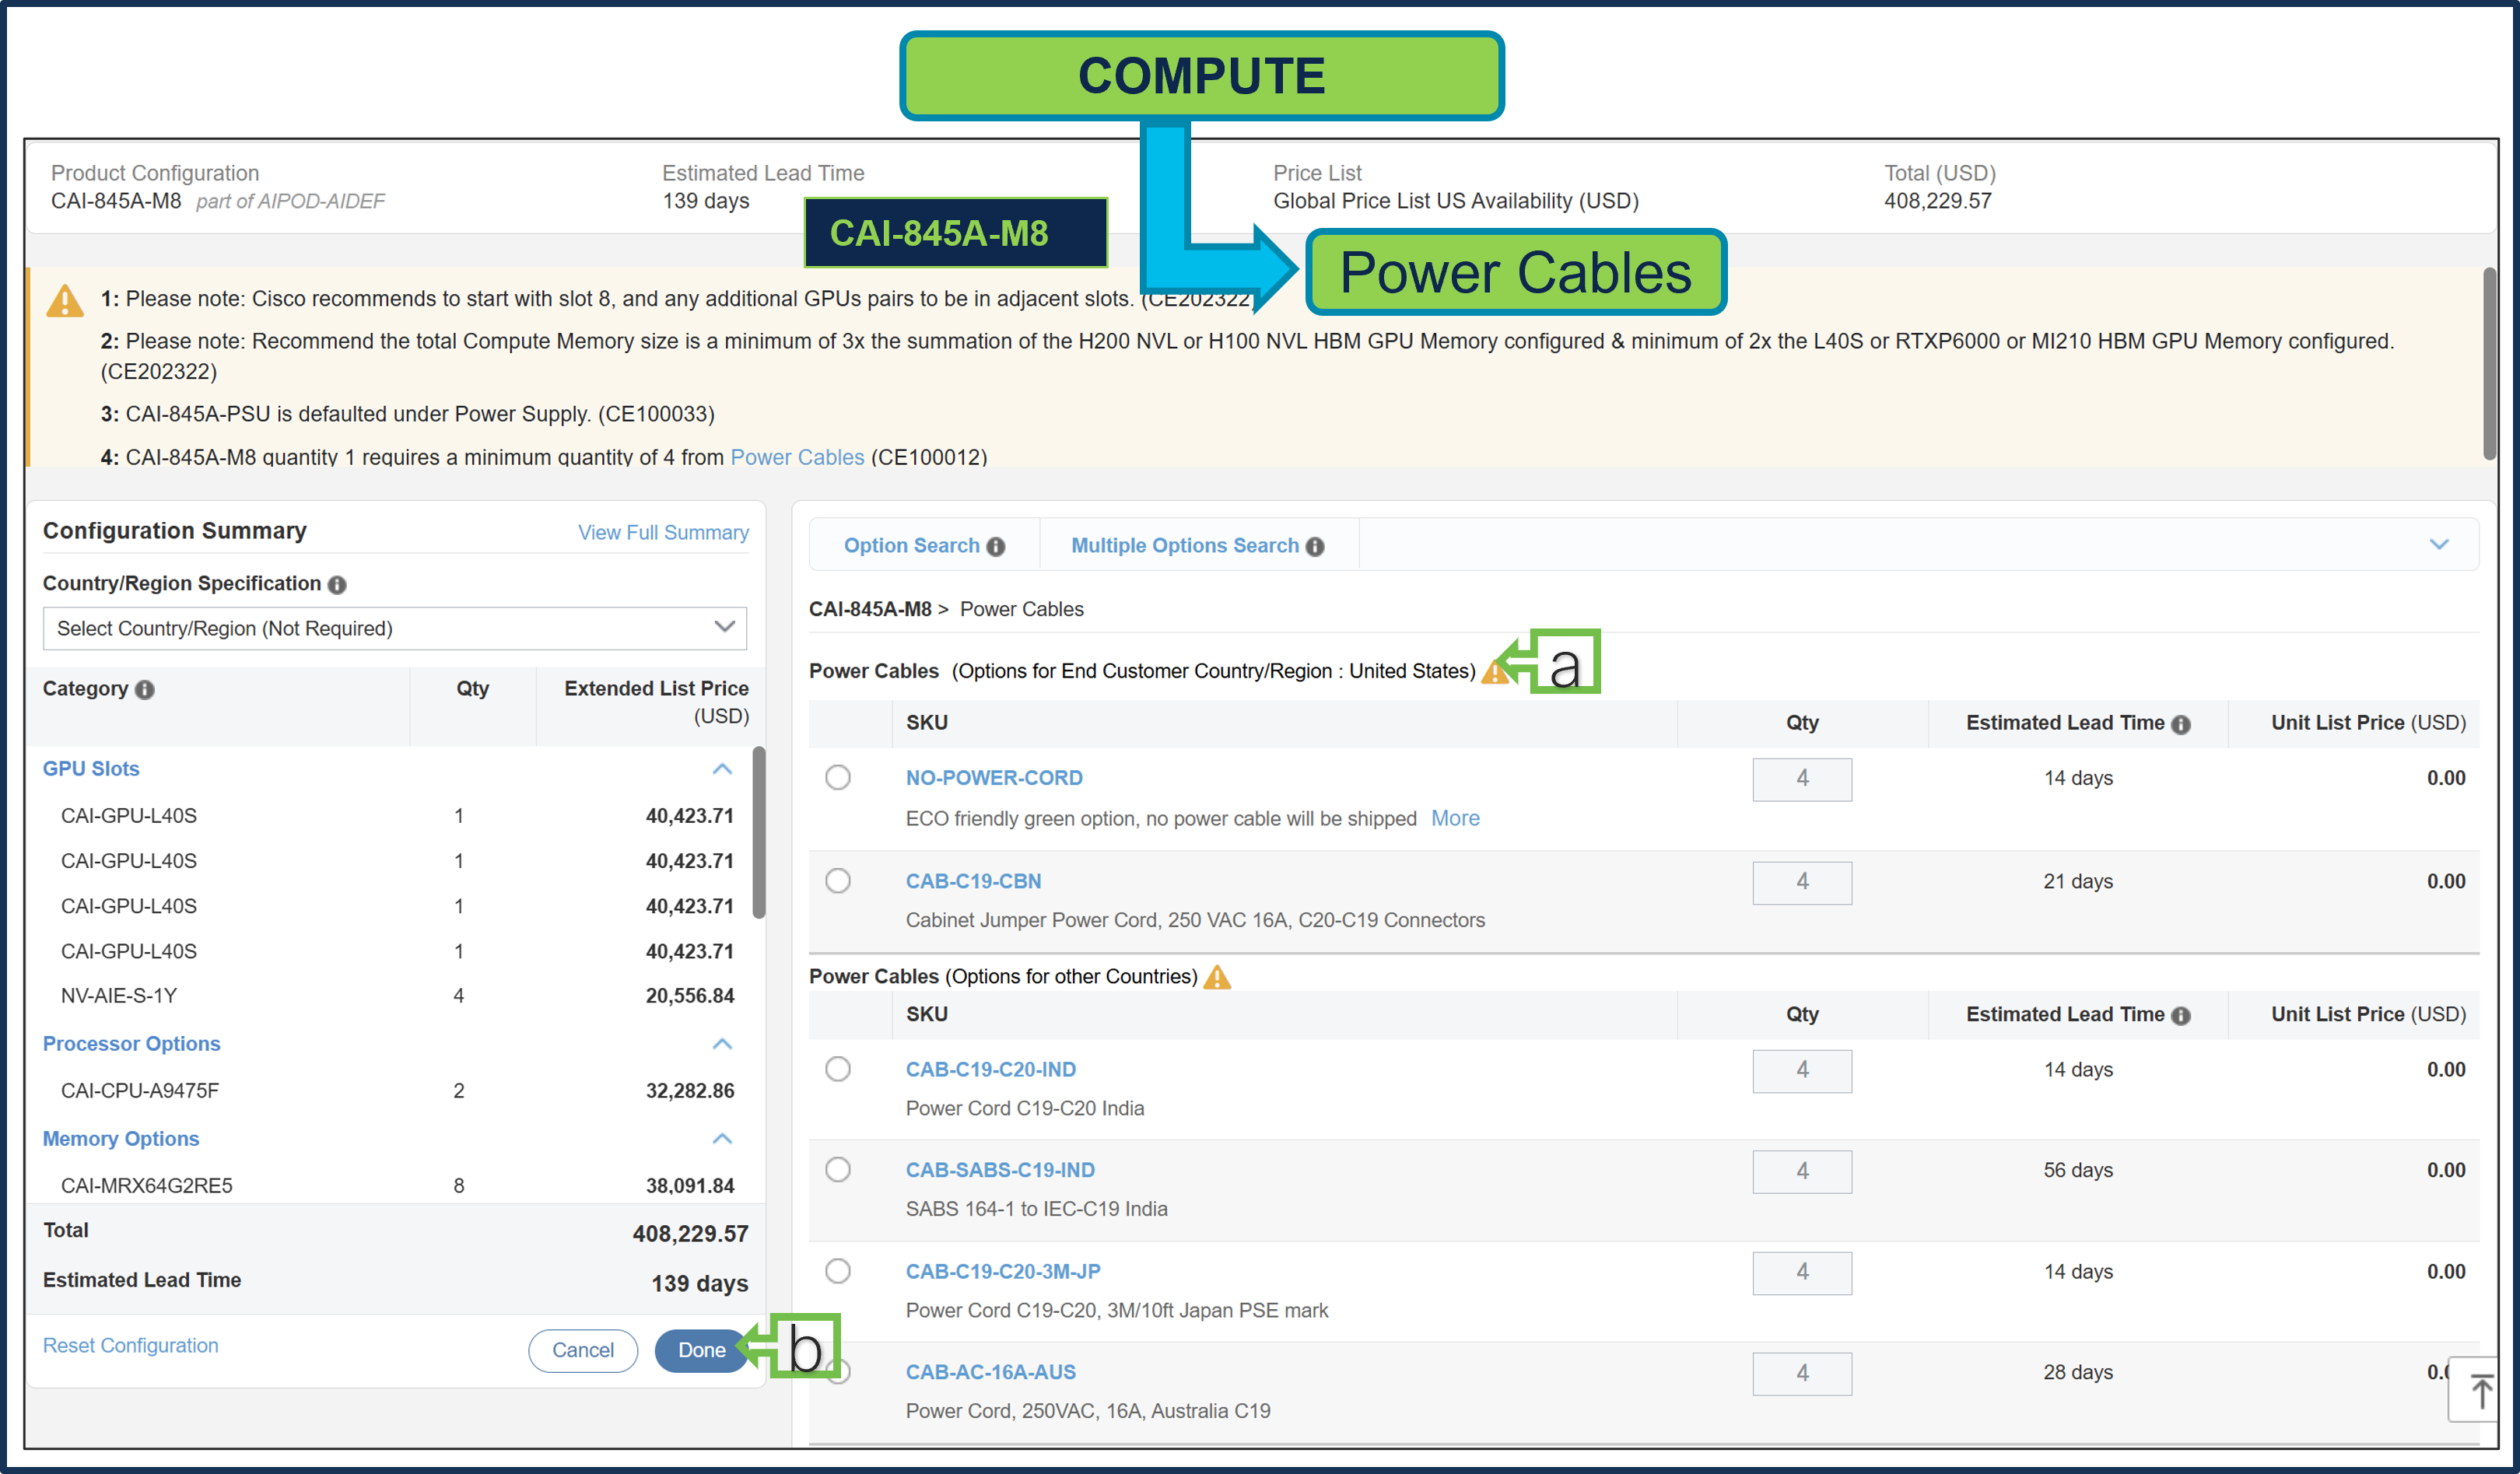This screenshot has width=2520, height=1474.
Task: Select the CAB-C19-CBN radio option
Action: [x=838, y=881]
